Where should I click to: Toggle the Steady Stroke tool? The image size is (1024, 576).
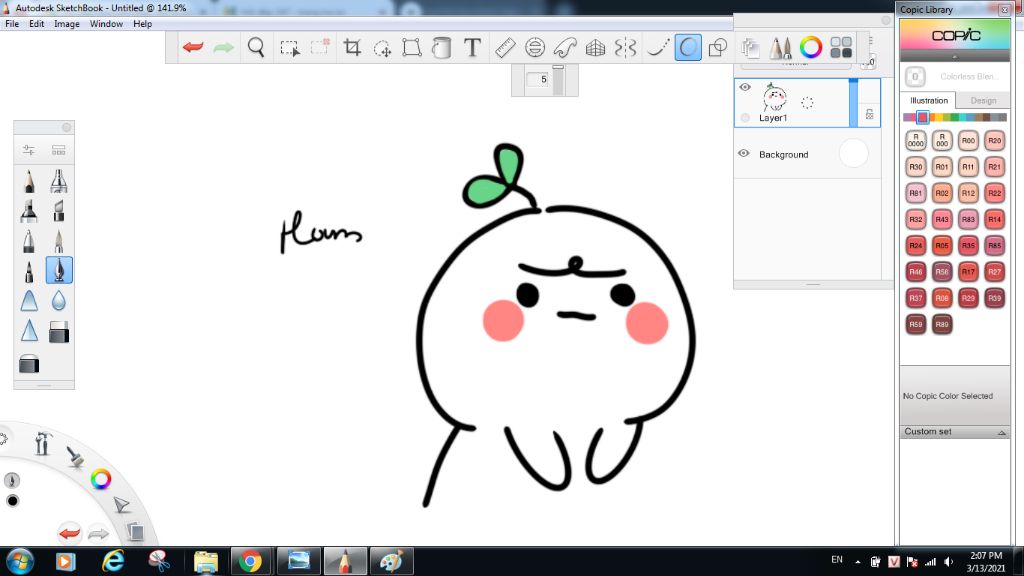[x=657, y=48]
